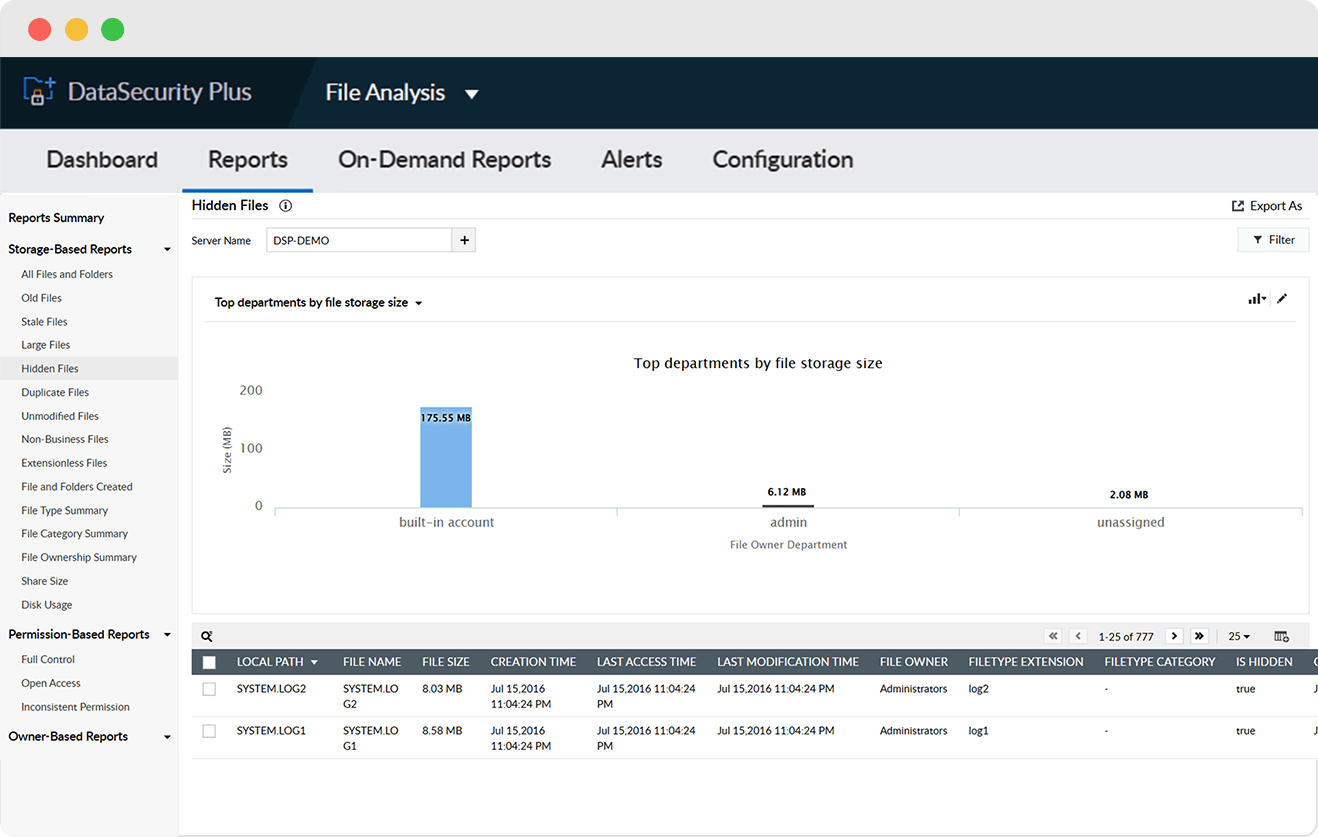Go to the next page arrow

[1174, 636]
